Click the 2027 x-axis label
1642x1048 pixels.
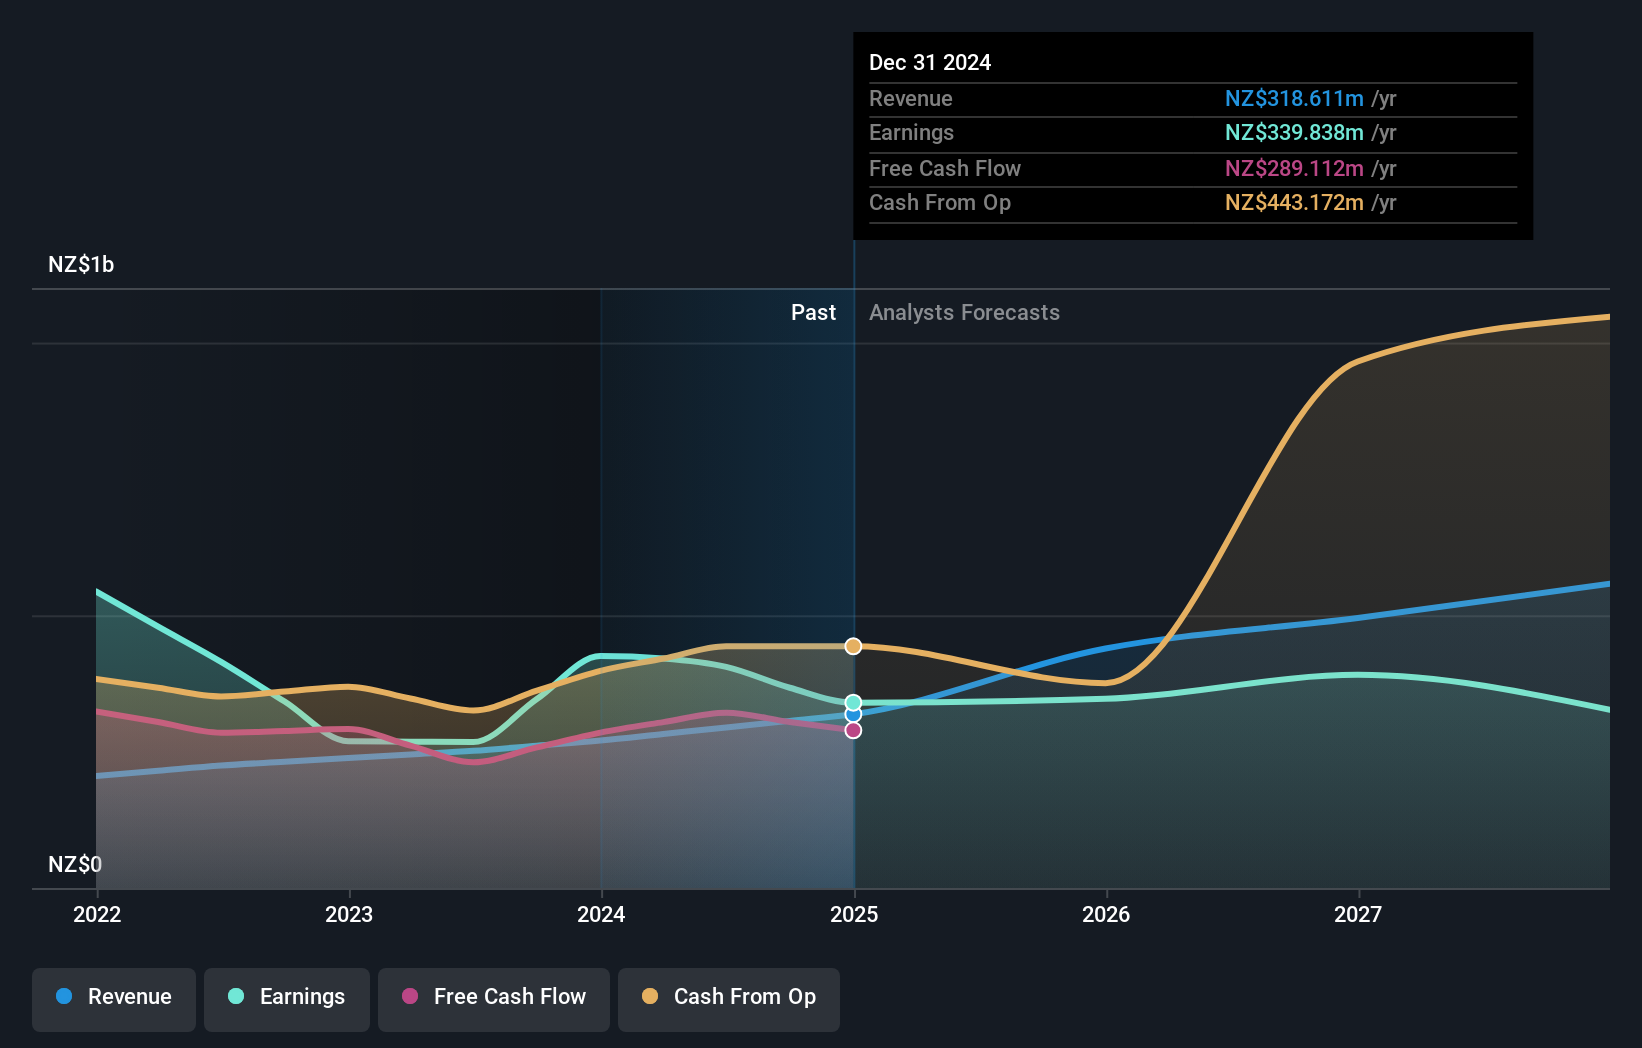coord(1358,914)
